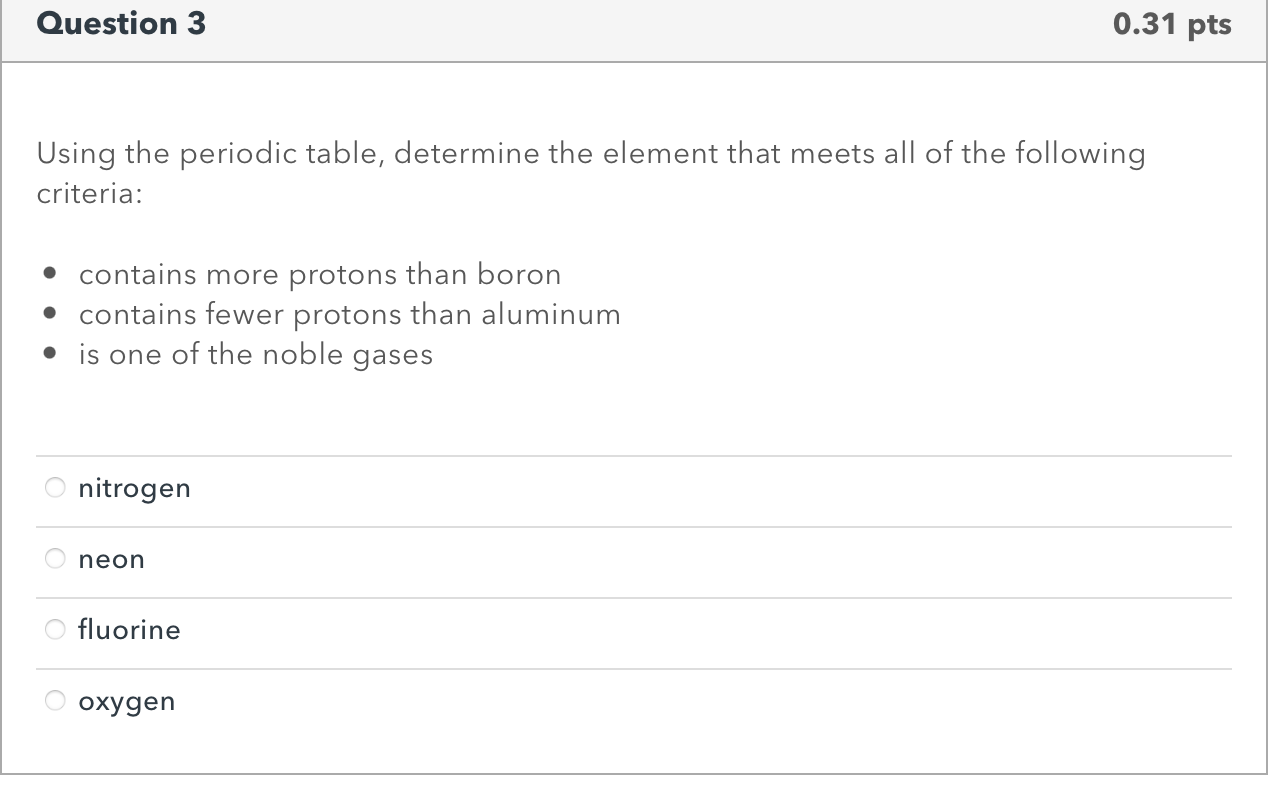Click the answer row containing neon
Viewport: 1272px width, 792px height.
click(x=634, y=559)
